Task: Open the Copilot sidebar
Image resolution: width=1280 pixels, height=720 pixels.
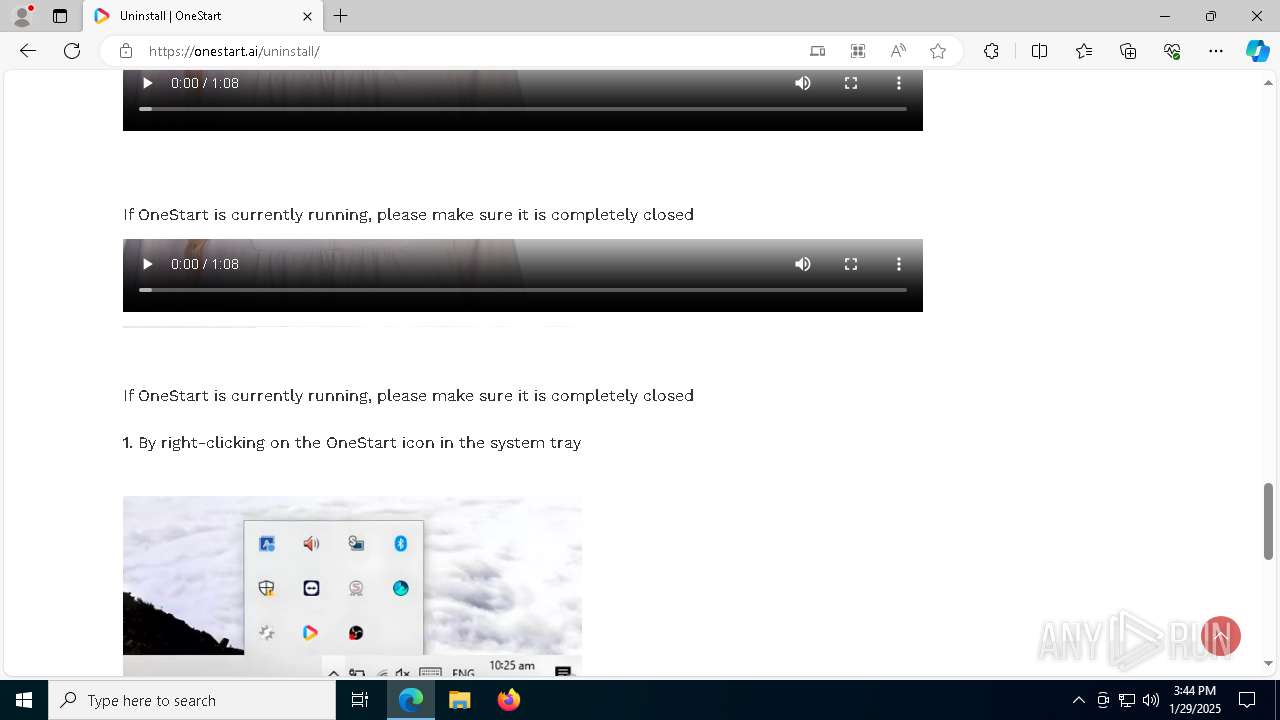Action: click(1257, 51)
